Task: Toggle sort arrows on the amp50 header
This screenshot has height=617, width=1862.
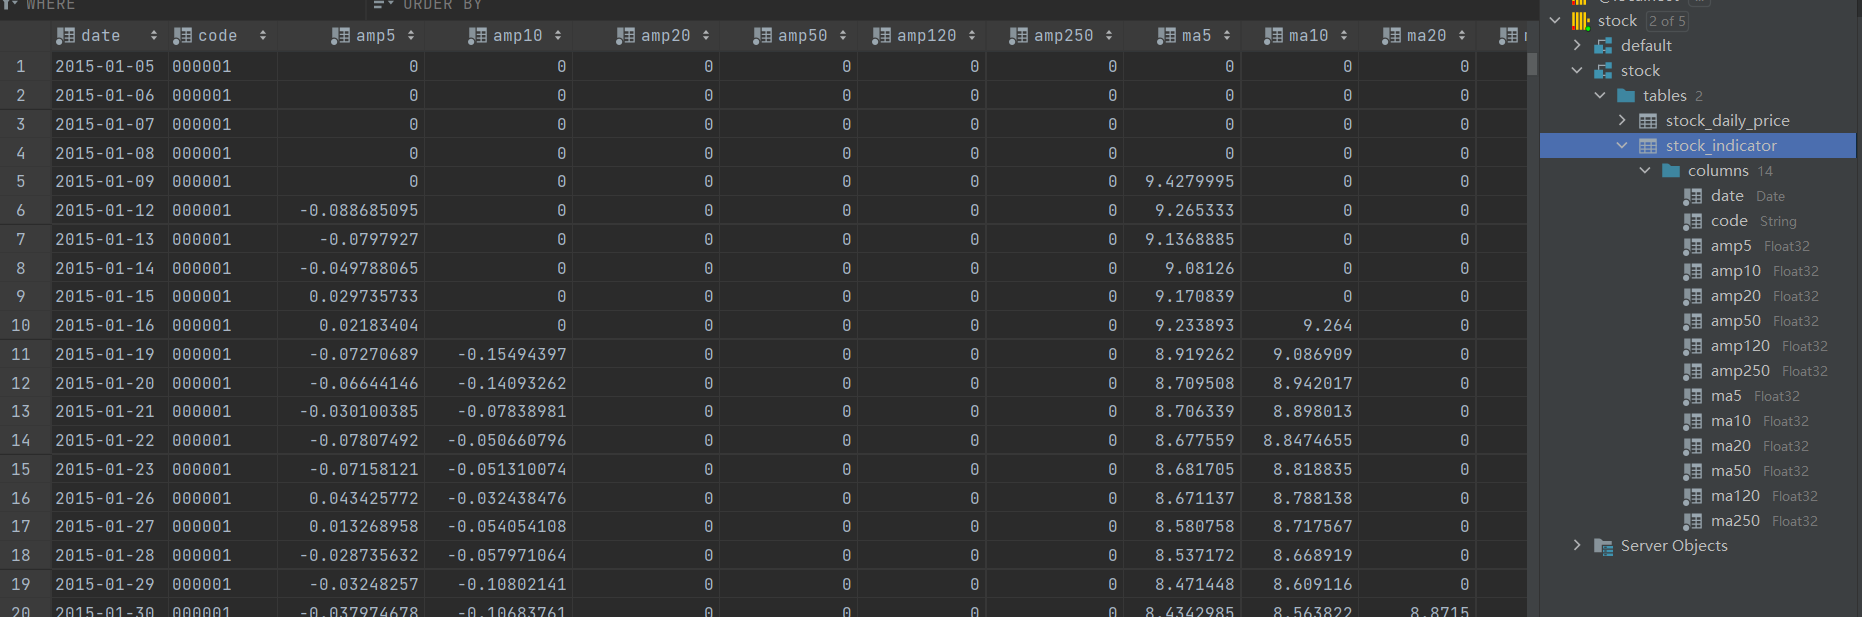Action: (x=842, y=36)
